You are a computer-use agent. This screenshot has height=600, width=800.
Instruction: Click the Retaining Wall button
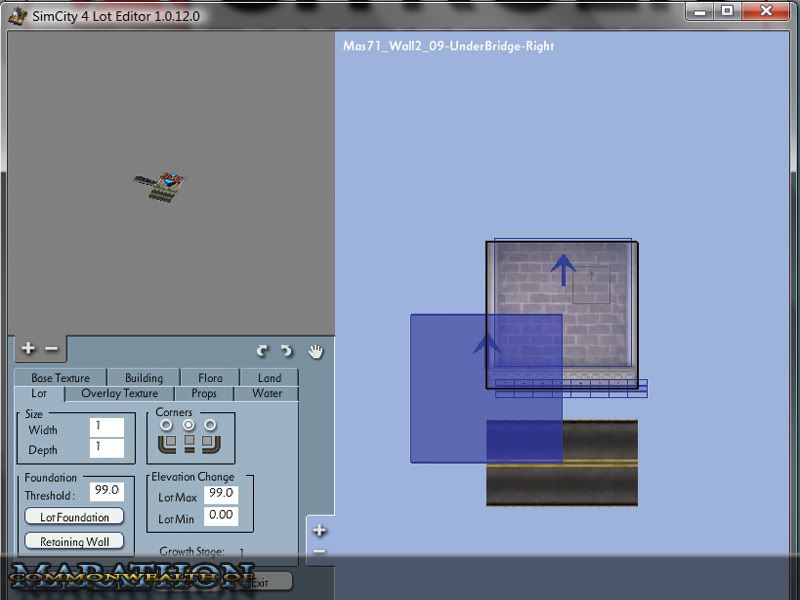[x=74, y=541]
